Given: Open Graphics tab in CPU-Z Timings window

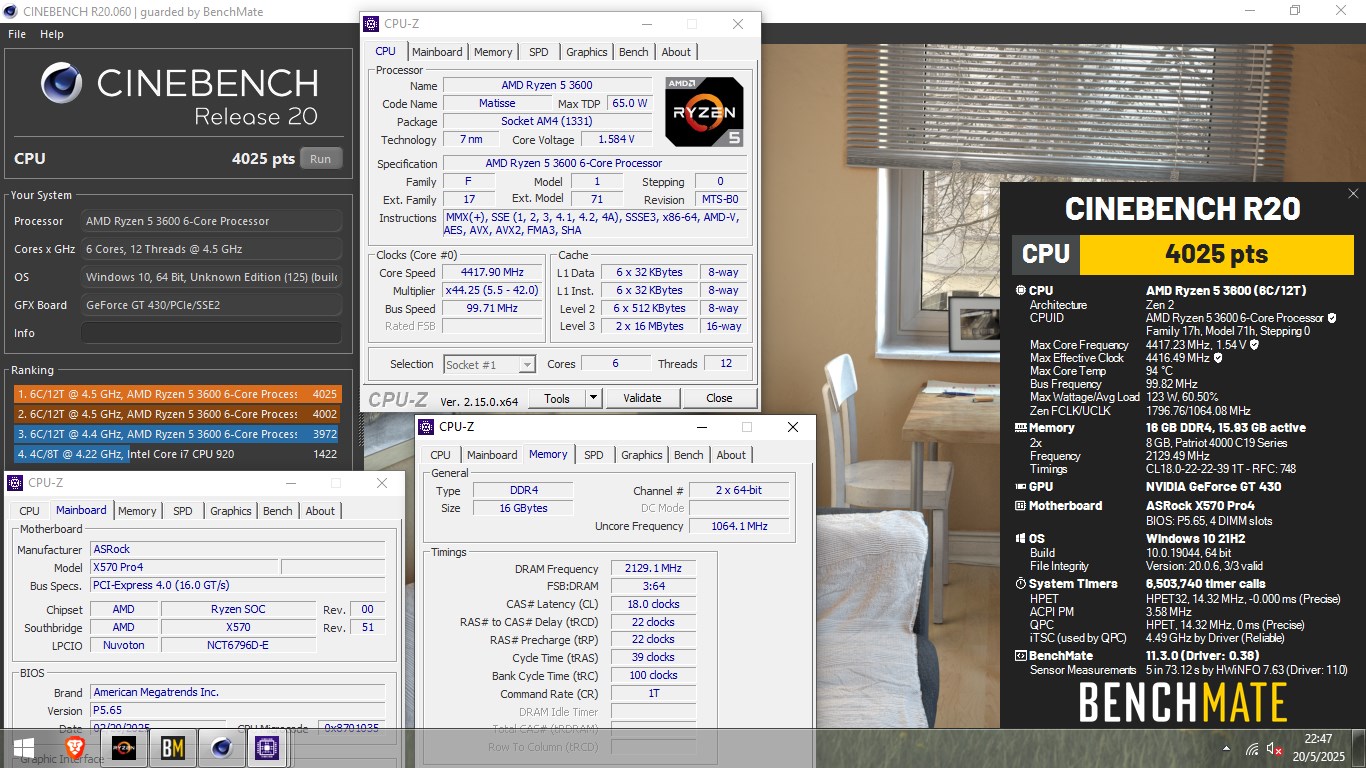Looking at the screenshot, I should (641, 455).
